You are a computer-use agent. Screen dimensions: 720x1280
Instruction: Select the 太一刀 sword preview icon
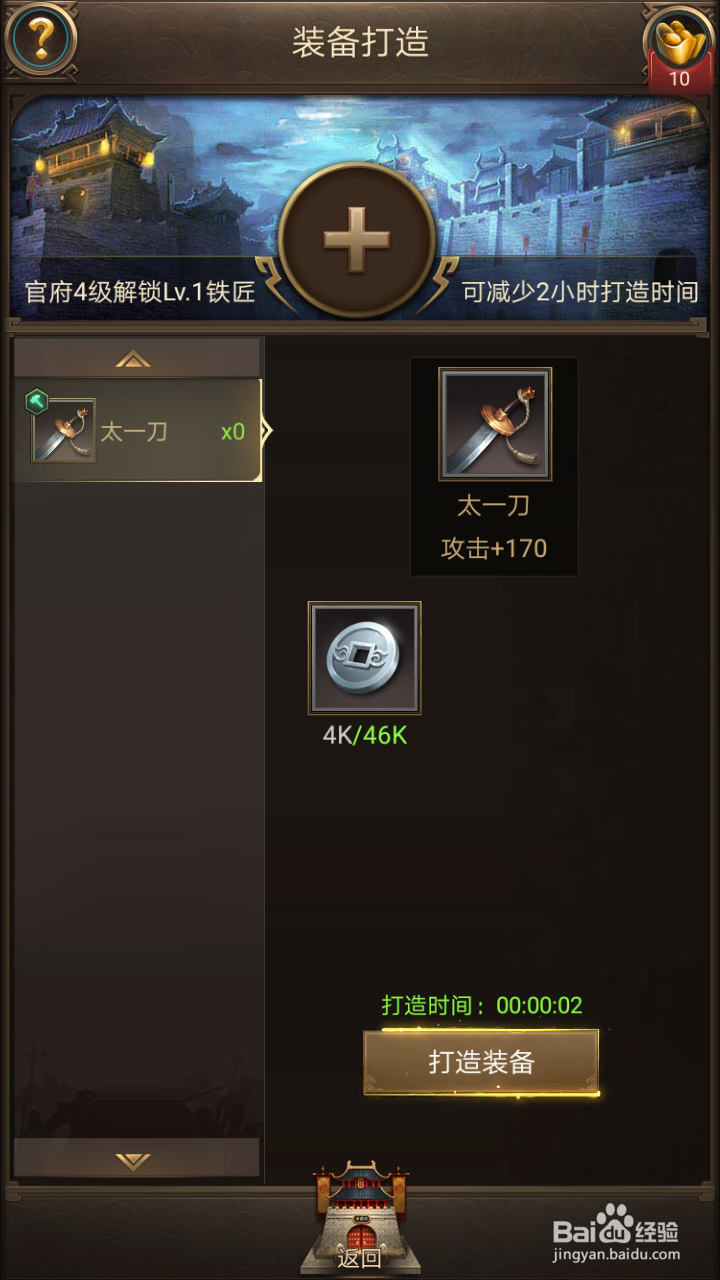click(x=493, y=424)
